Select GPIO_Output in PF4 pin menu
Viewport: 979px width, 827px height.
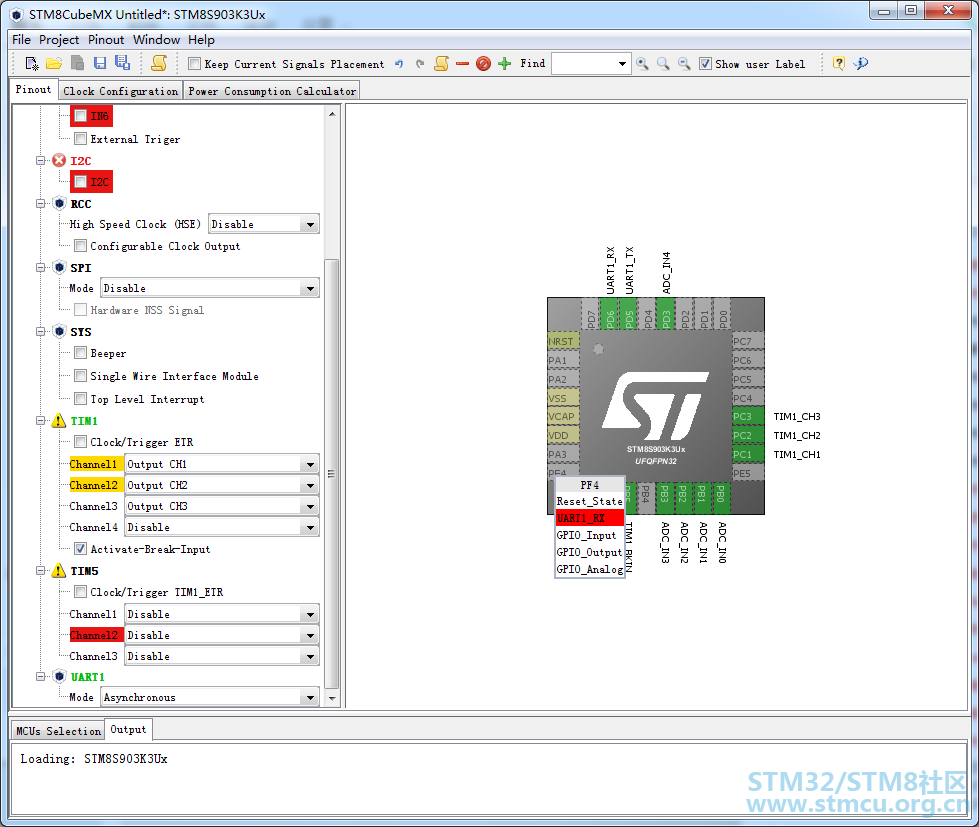click(x=589, y=552)
